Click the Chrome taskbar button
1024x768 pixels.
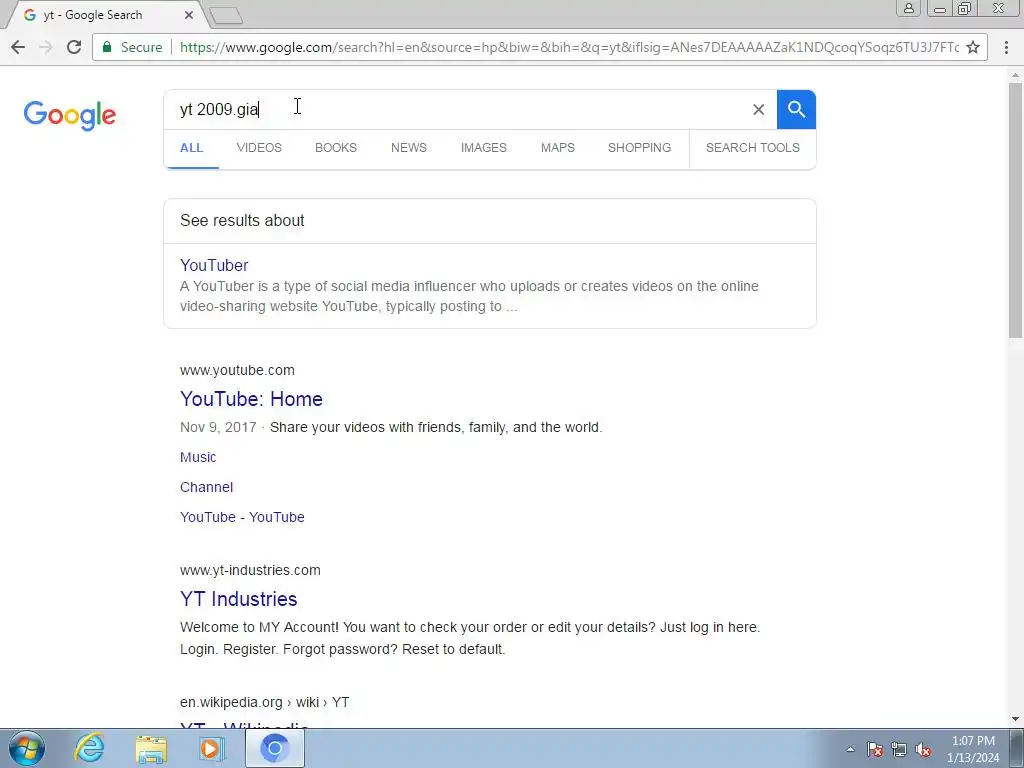(x=274, y=748)
